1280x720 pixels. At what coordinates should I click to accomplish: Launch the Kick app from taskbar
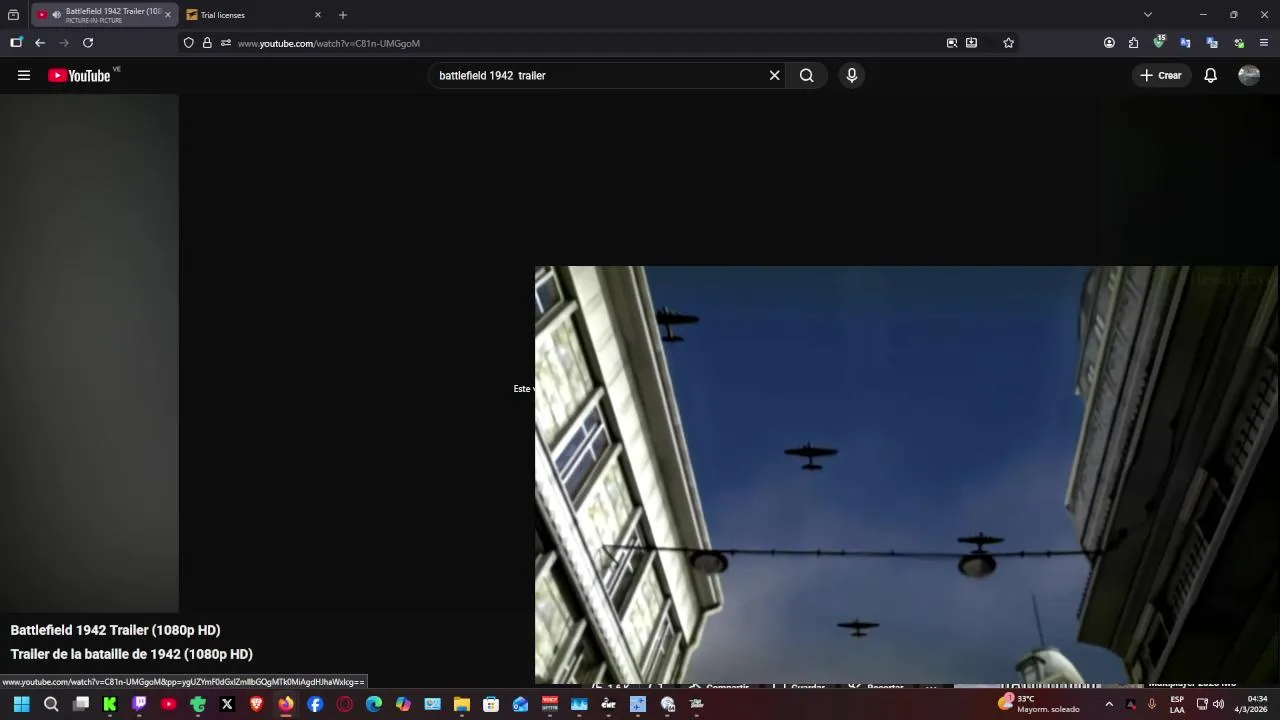coord(110,704)
